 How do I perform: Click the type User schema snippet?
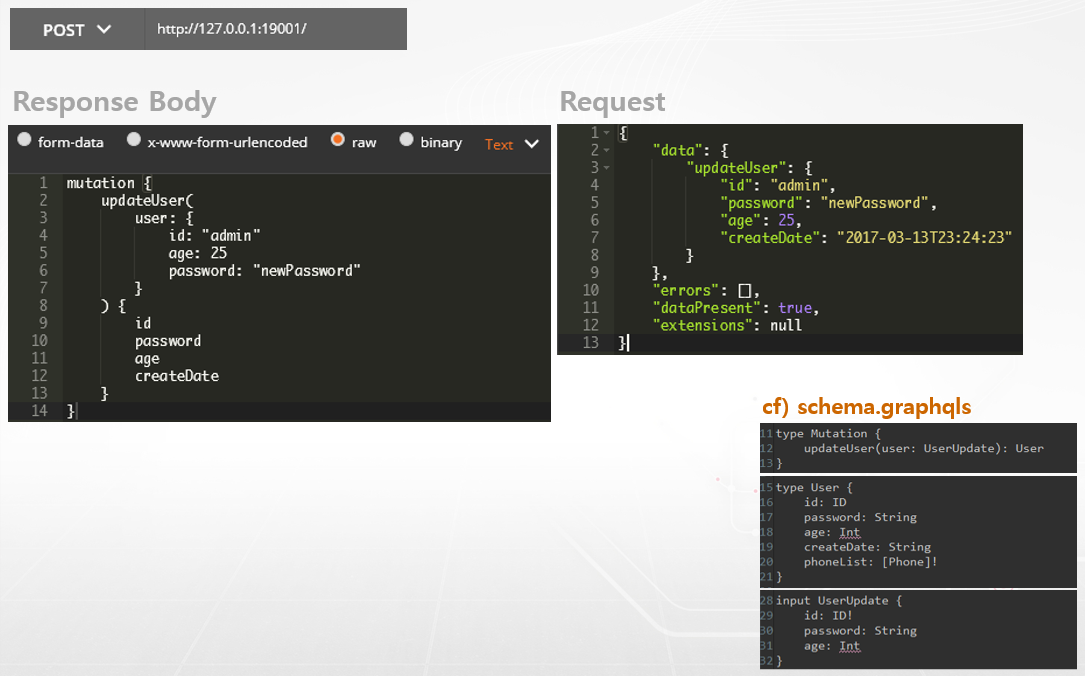(x=918, y=532)
